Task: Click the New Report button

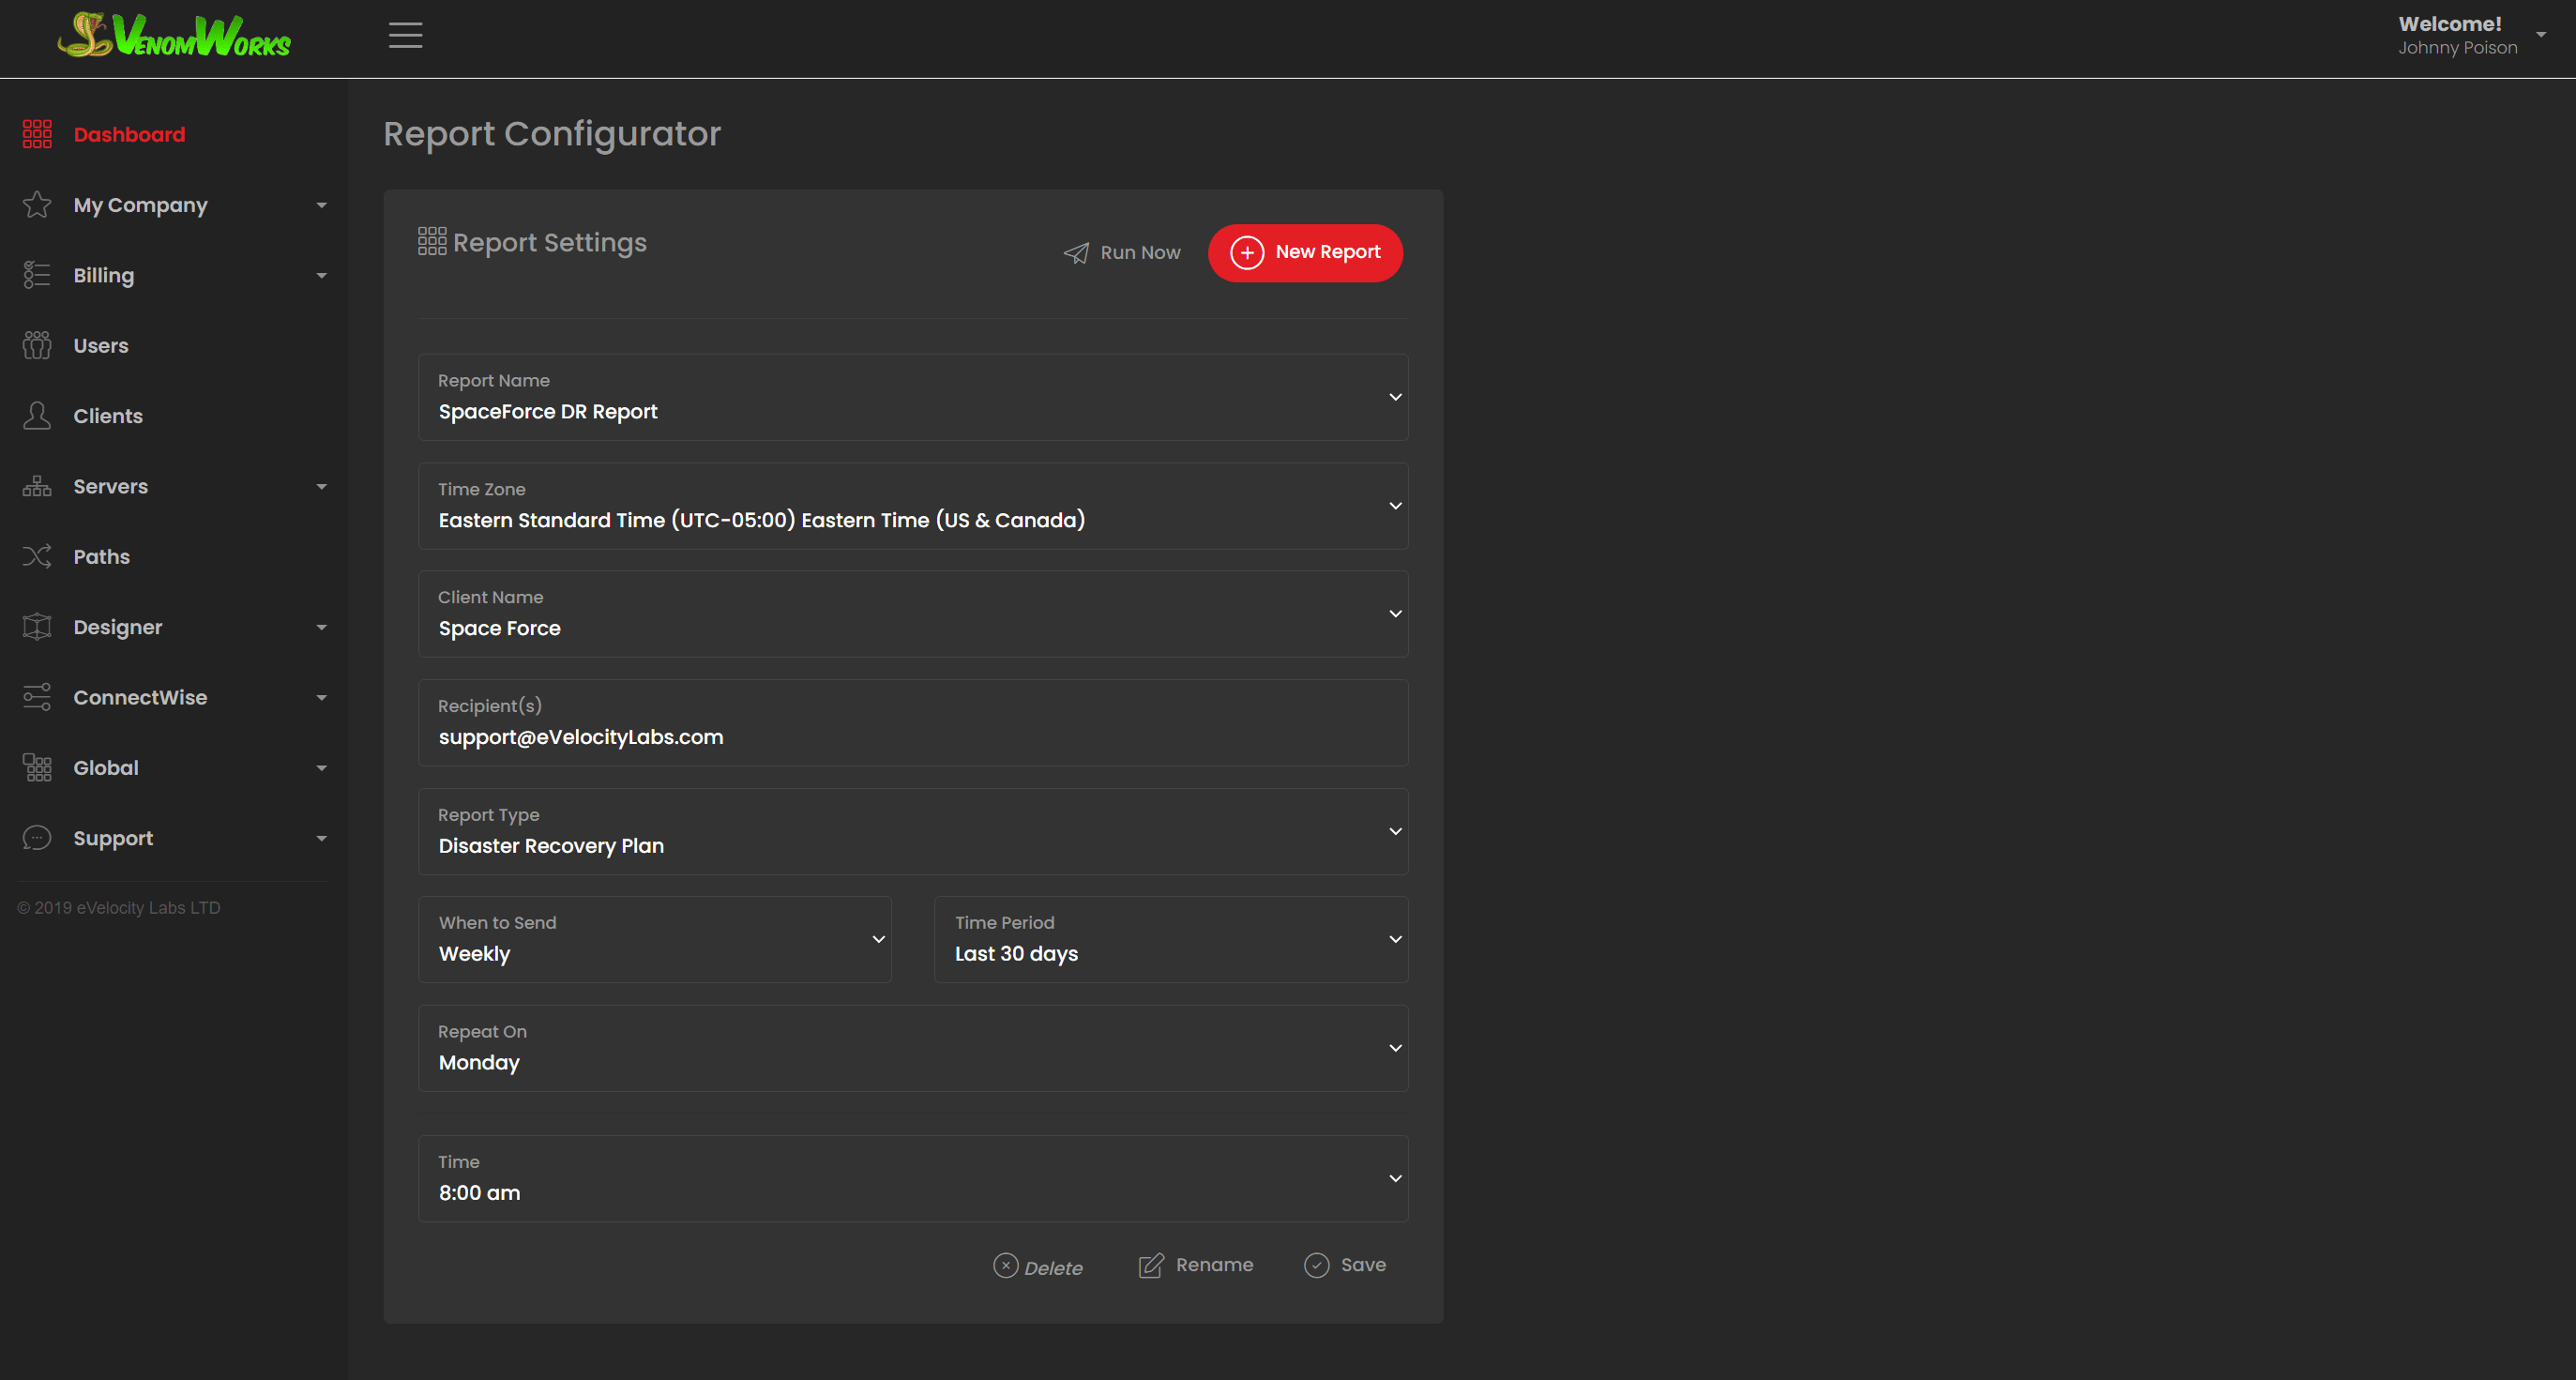Action: (1304, 252)
